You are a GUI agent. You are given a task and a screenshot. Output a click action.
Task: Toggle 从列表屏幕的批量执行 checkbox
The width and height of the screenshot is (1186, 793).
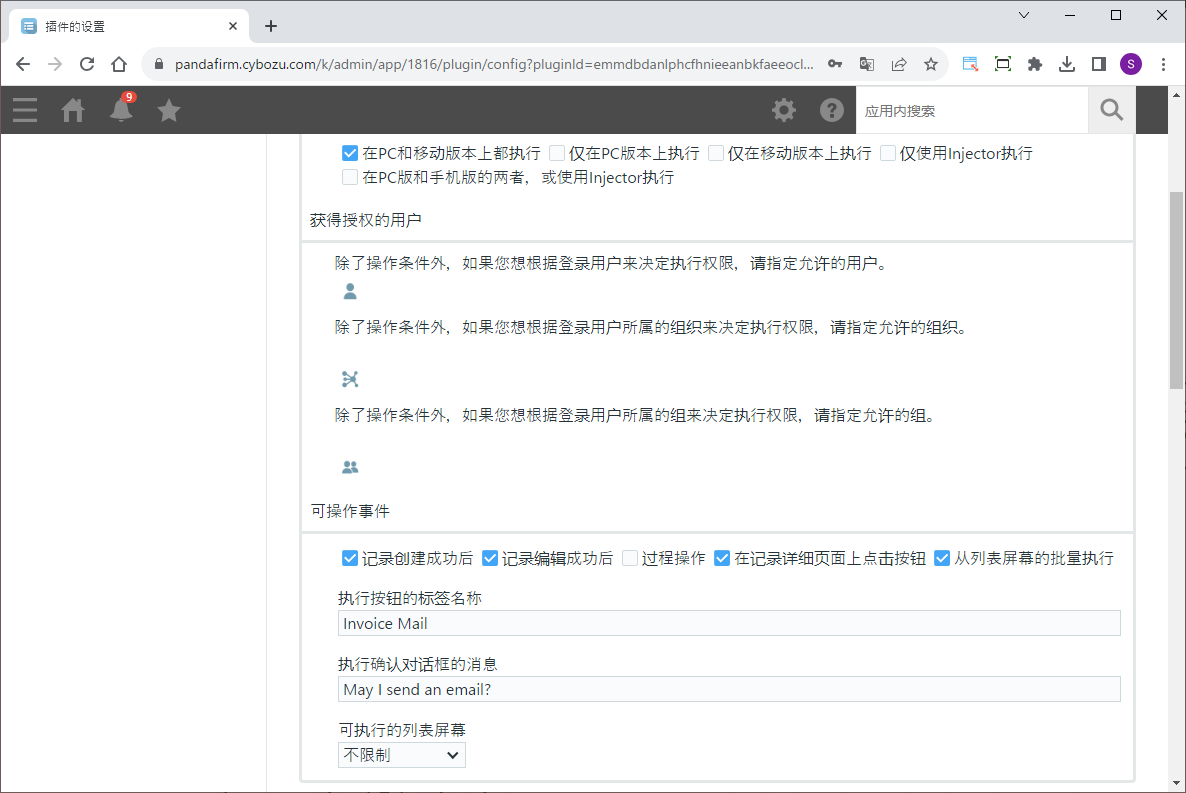[942, 558]
